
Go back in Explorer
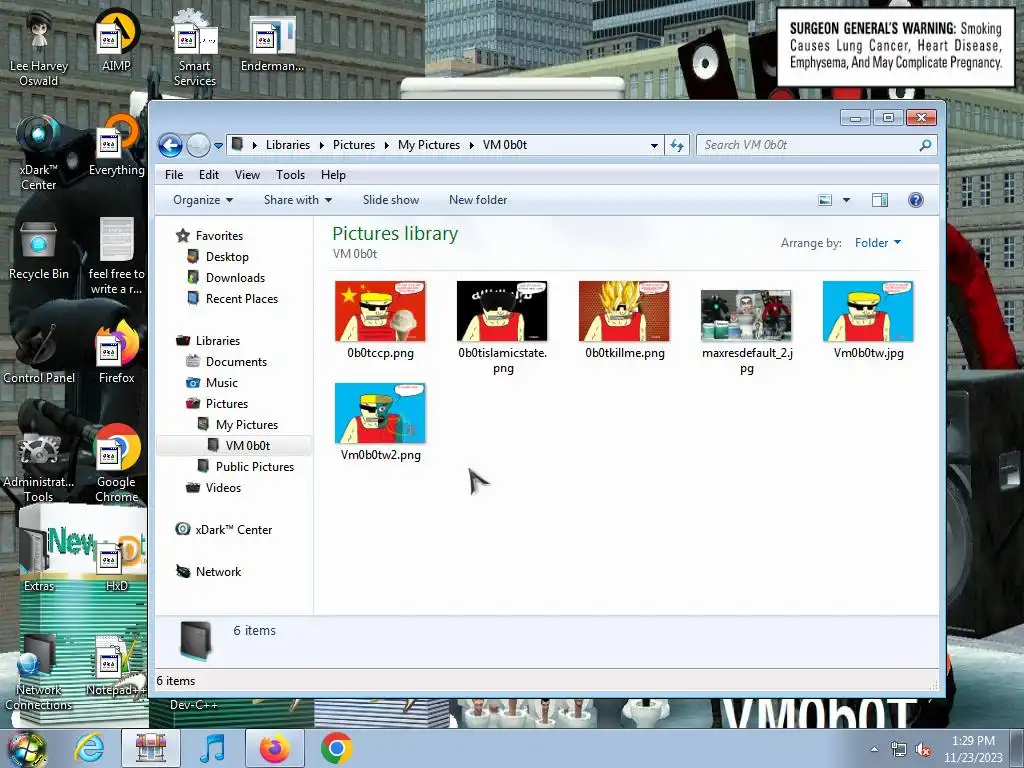coord(170,145)
